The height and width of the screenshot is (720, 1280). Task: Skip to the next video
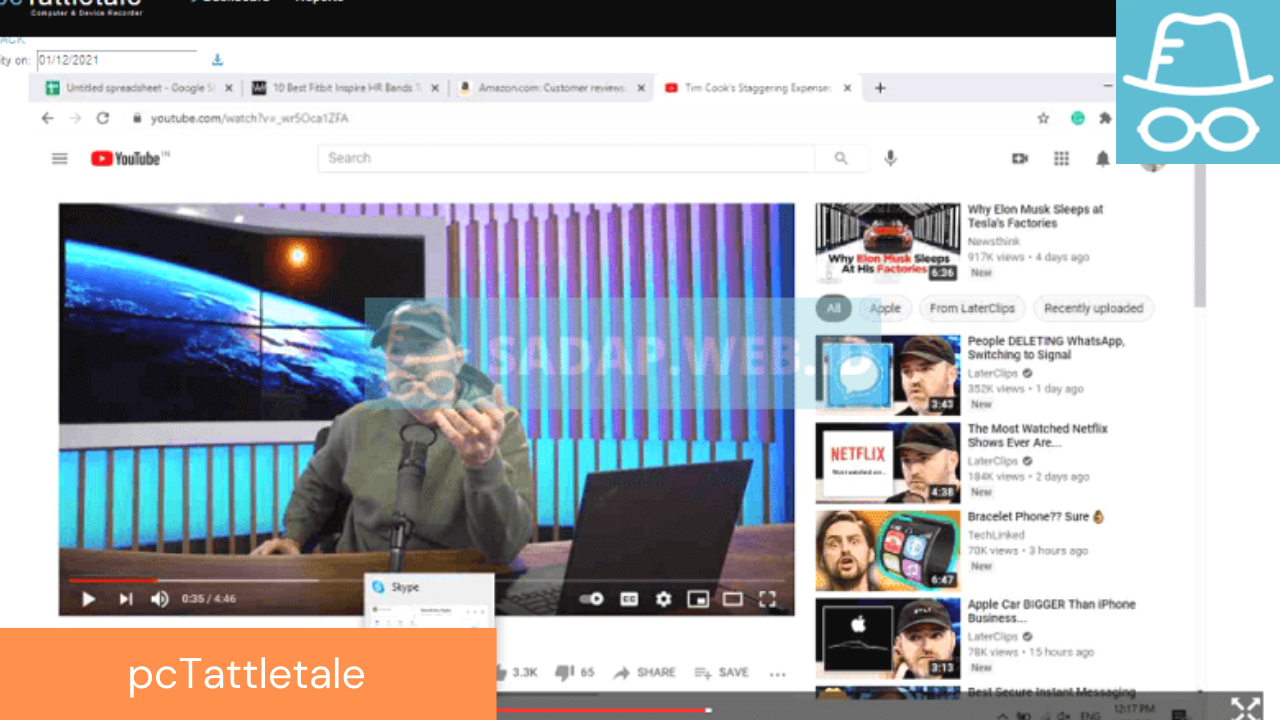click(126, 599)
